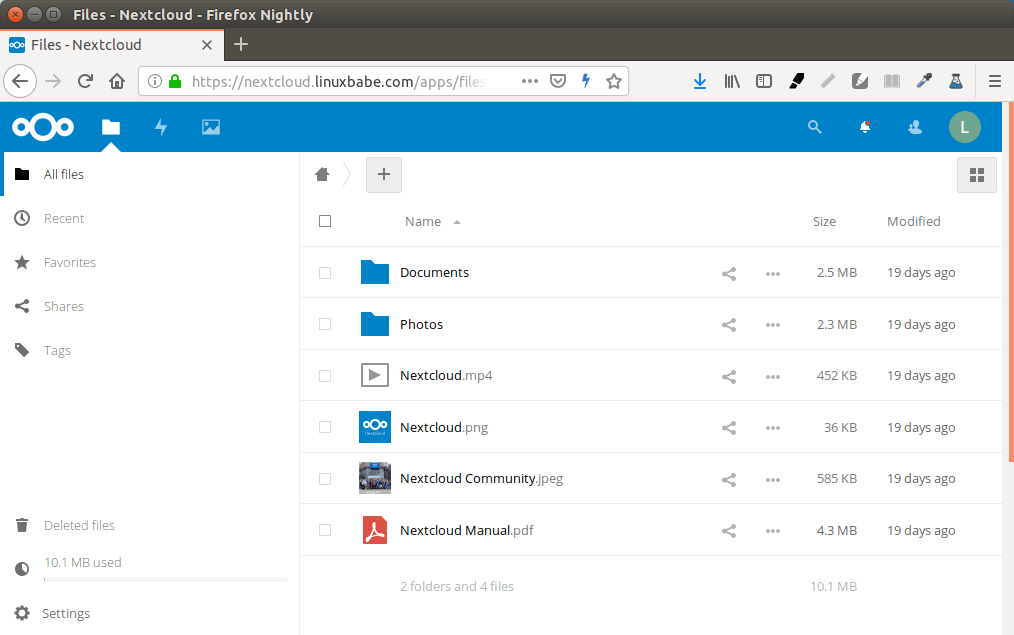Open Nextcloud Community.jpeg thumbnail
The height and width of the screenshot is (635, 1014).
(375, 478)
